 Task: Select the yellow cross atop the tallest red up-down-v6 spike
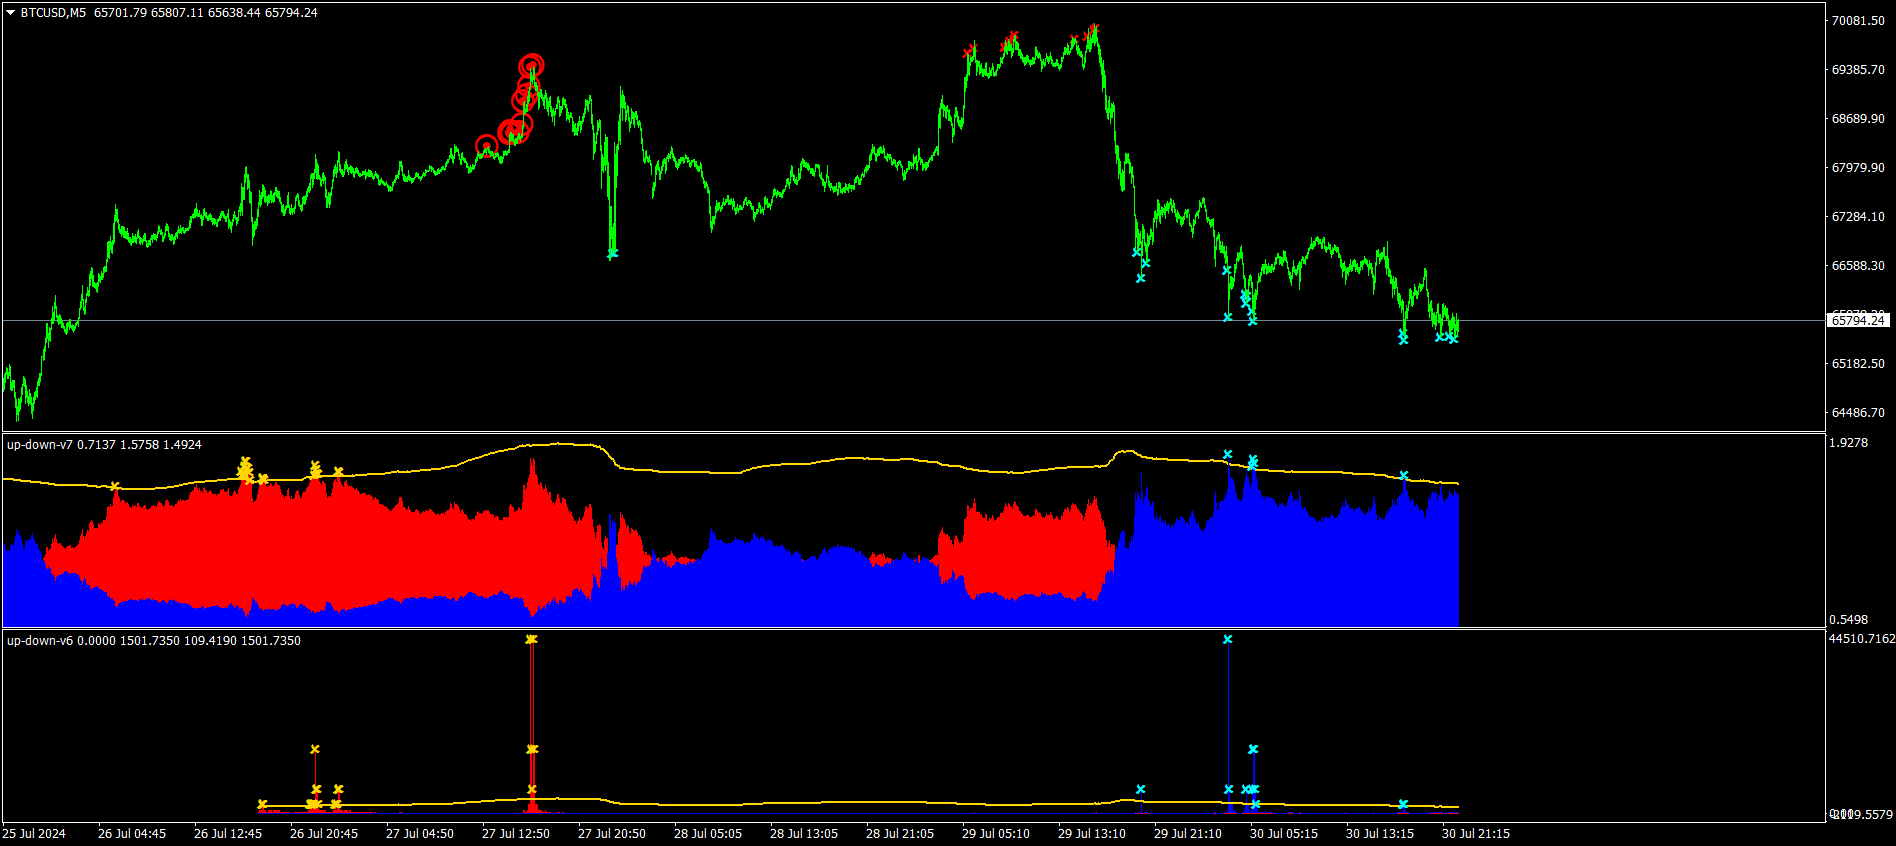[x=532, y=640]
